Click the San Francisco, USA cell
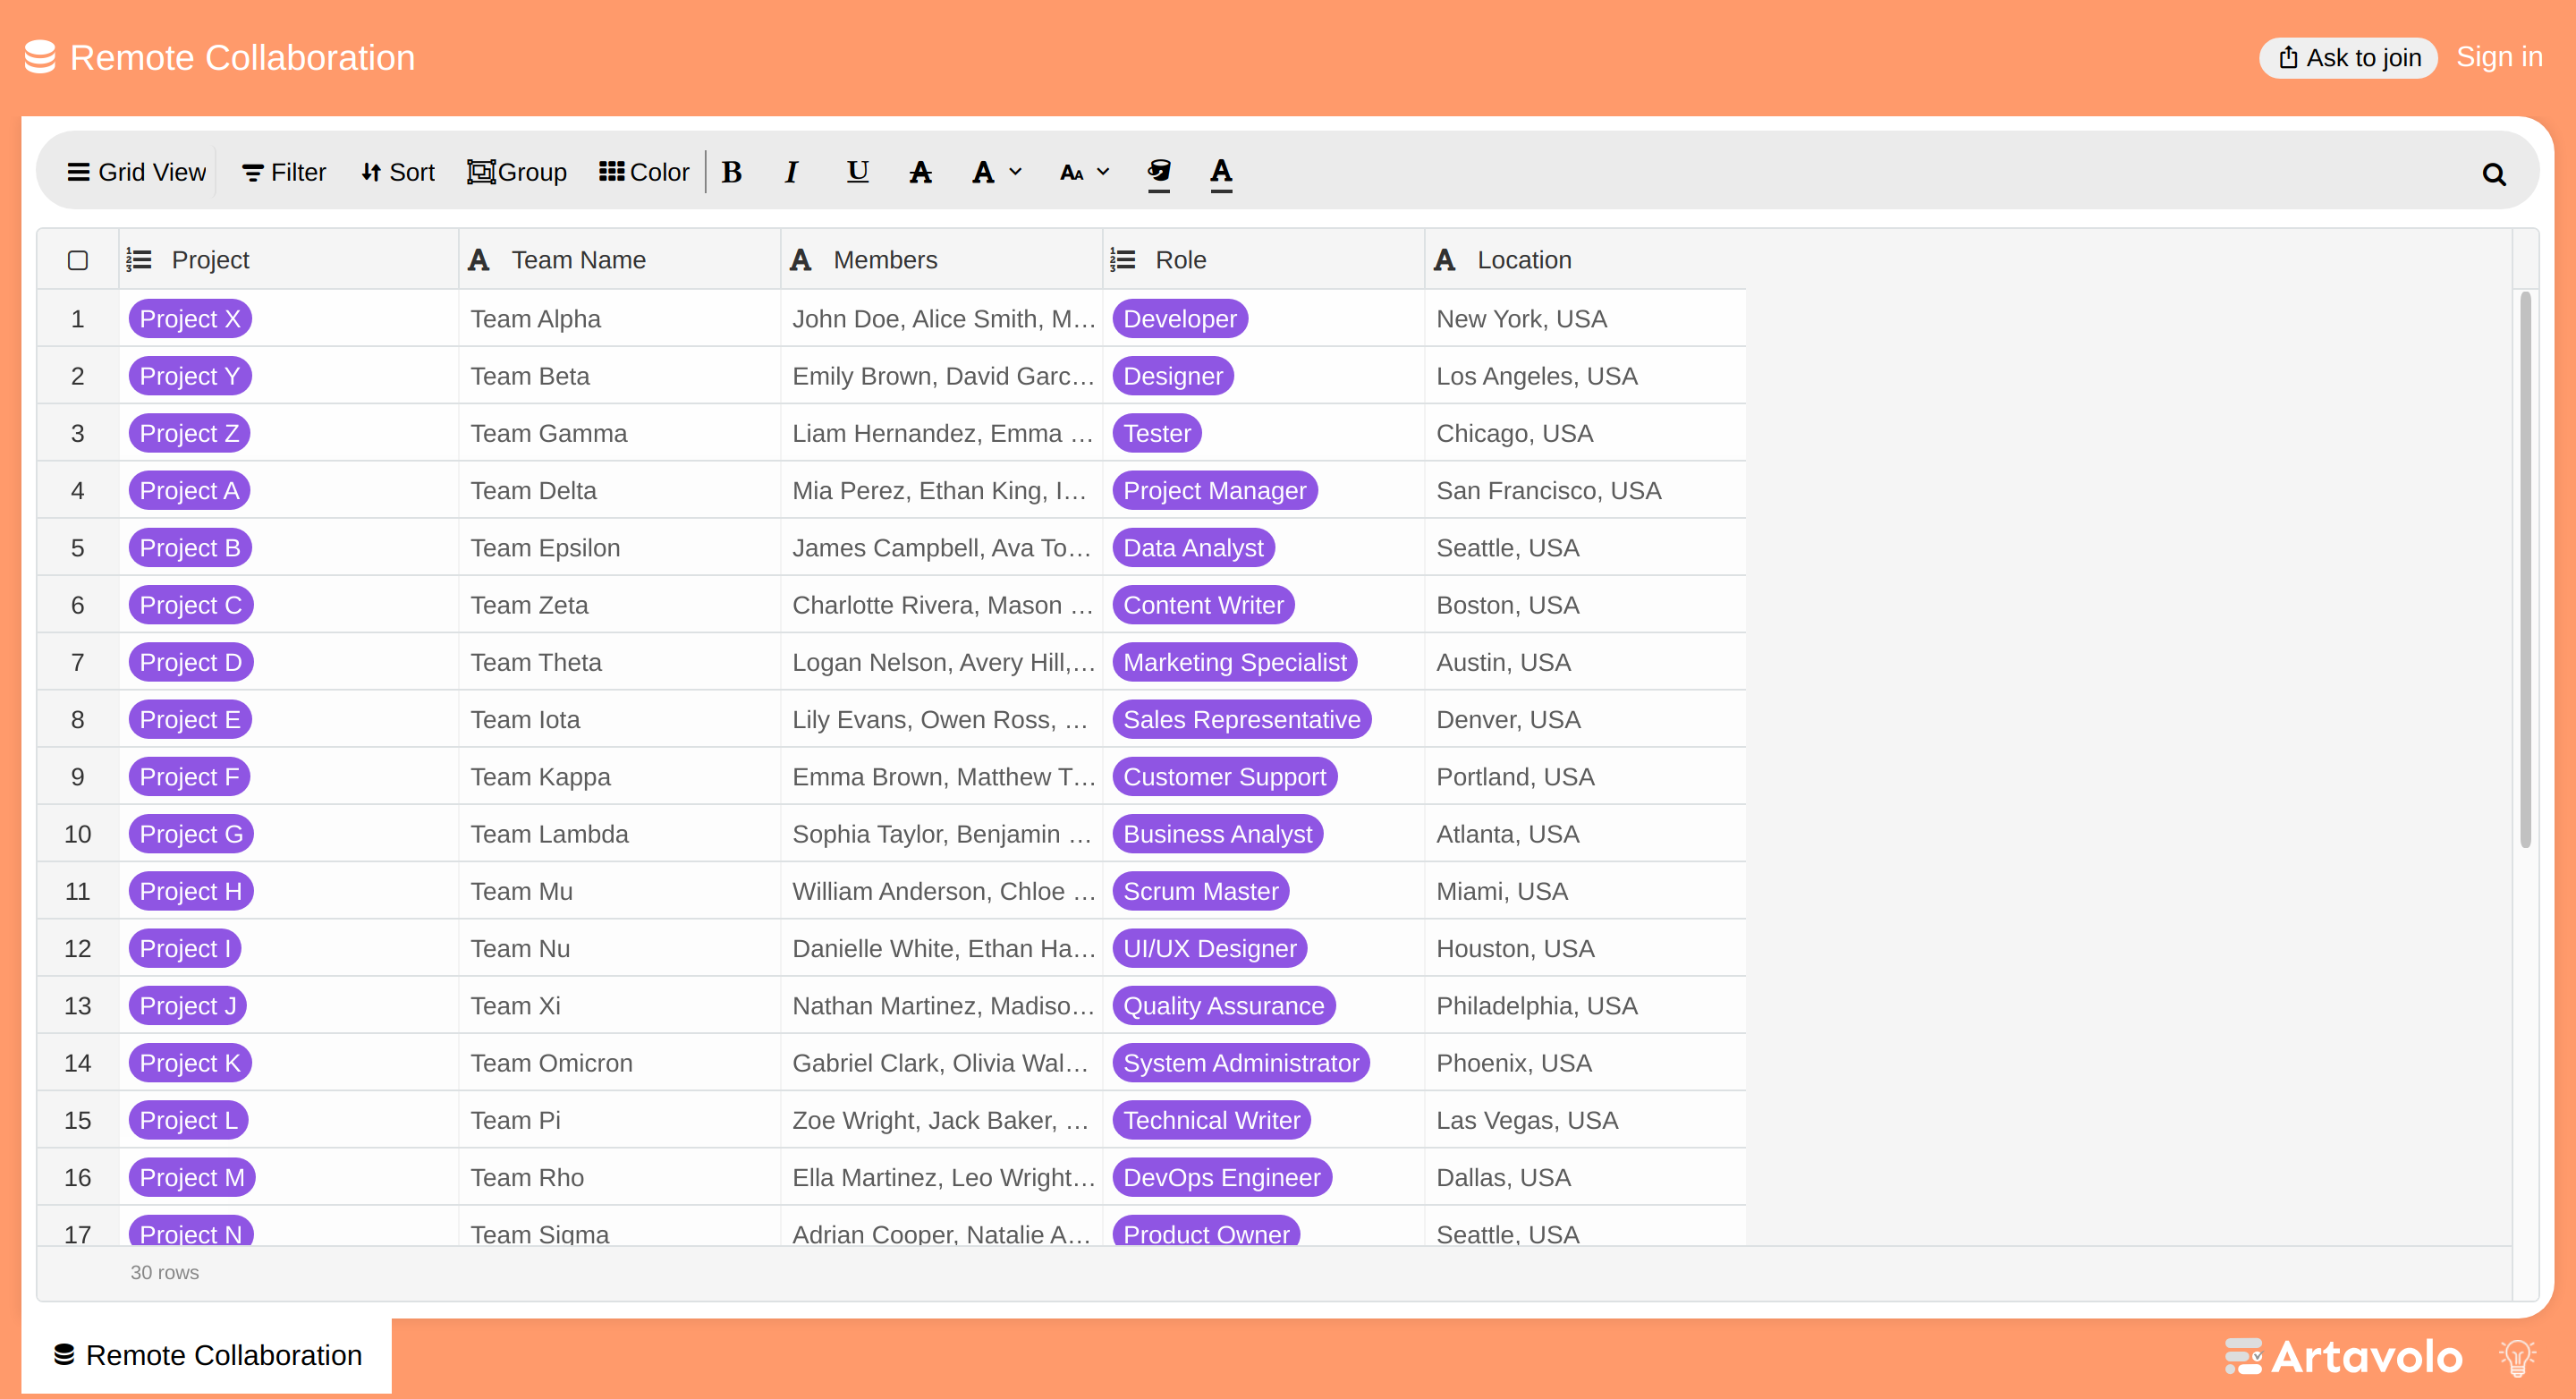Viewport: 2576px width, 1399px height. click(x=1585, y=490)
